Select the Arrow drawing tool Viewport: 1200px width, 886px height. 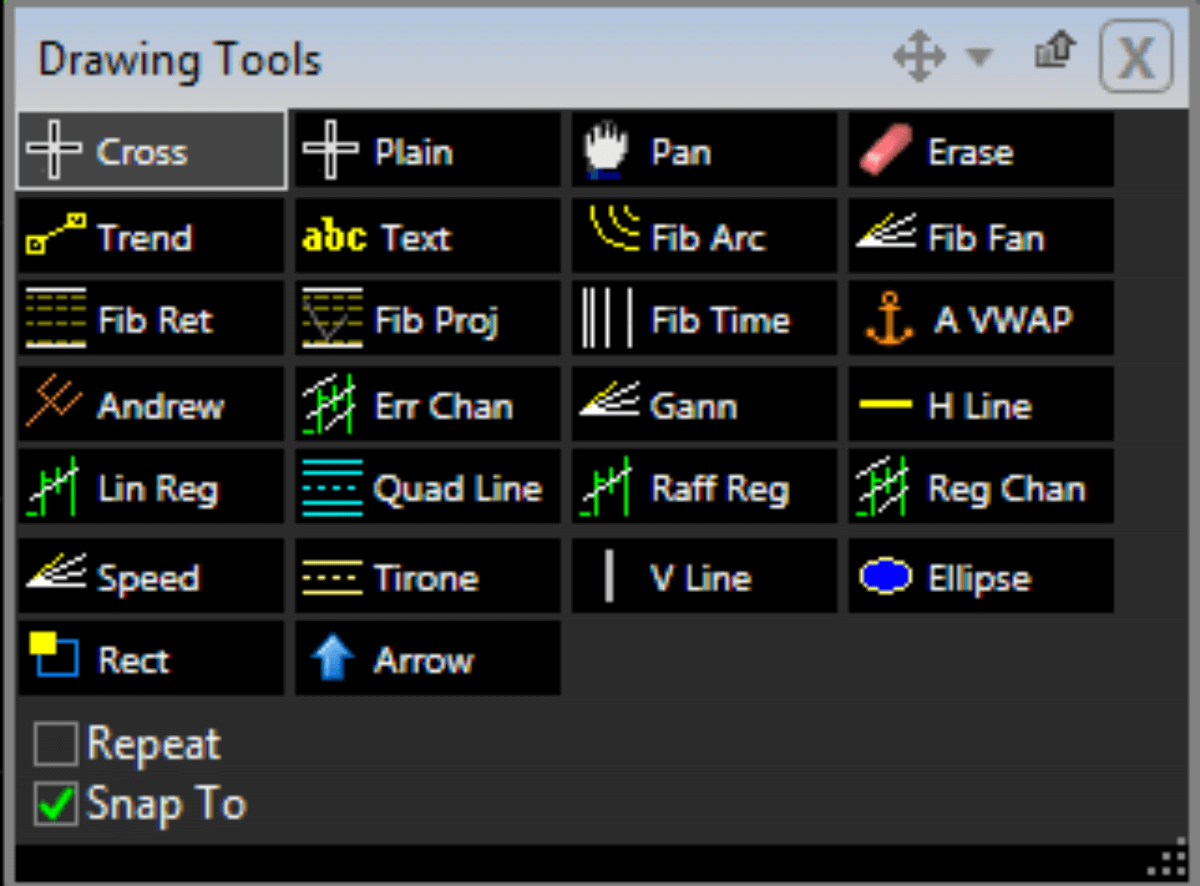tap(428, 658)
